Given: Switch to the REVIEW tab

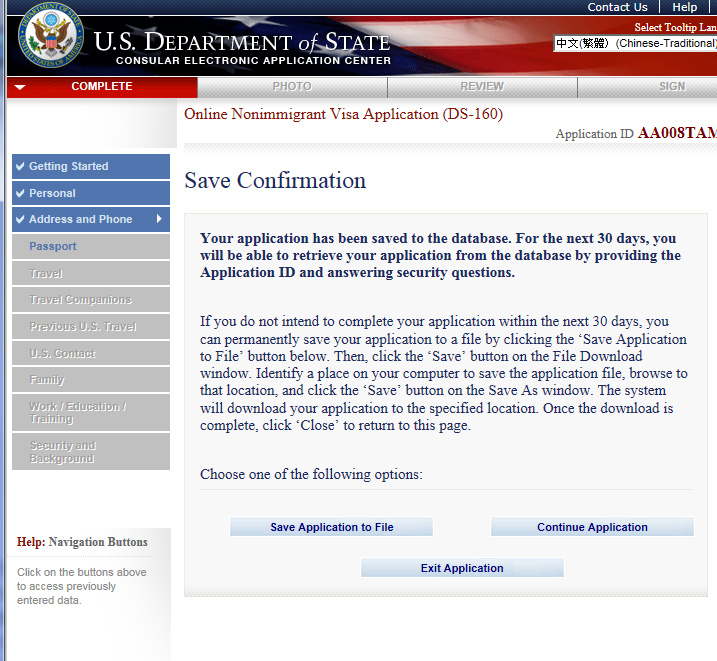Looking at the screenshot, I should [482, 86].
